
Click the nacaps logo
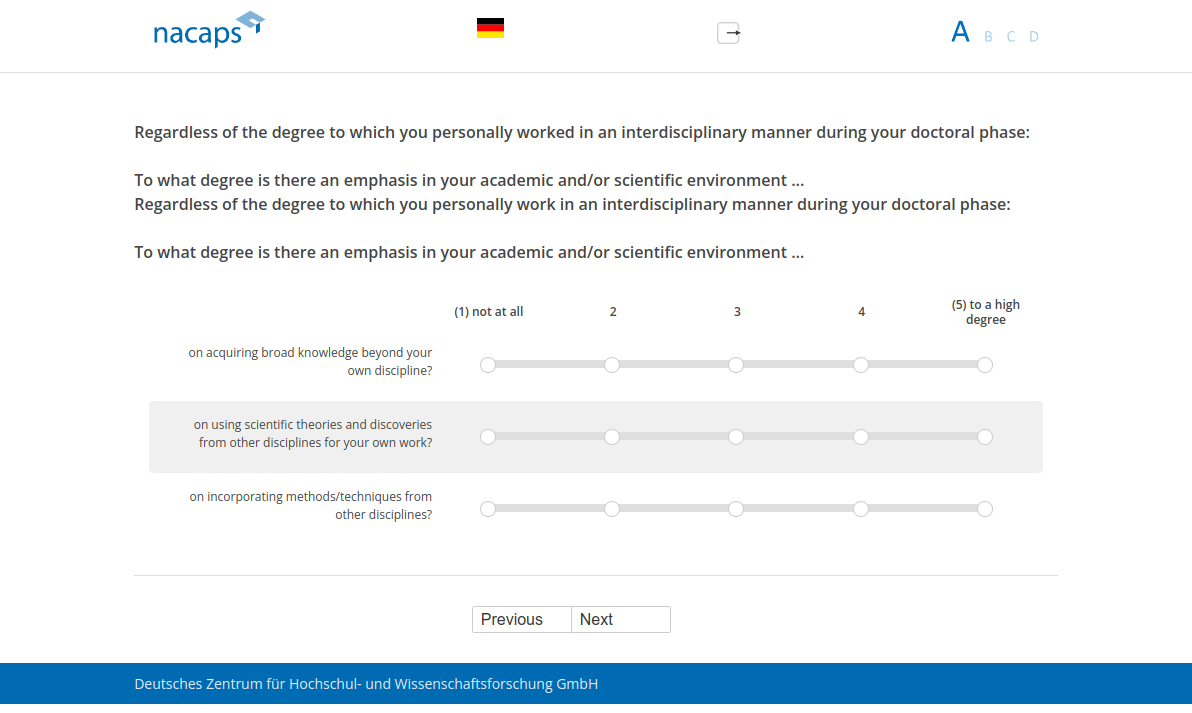coord(208,30)
